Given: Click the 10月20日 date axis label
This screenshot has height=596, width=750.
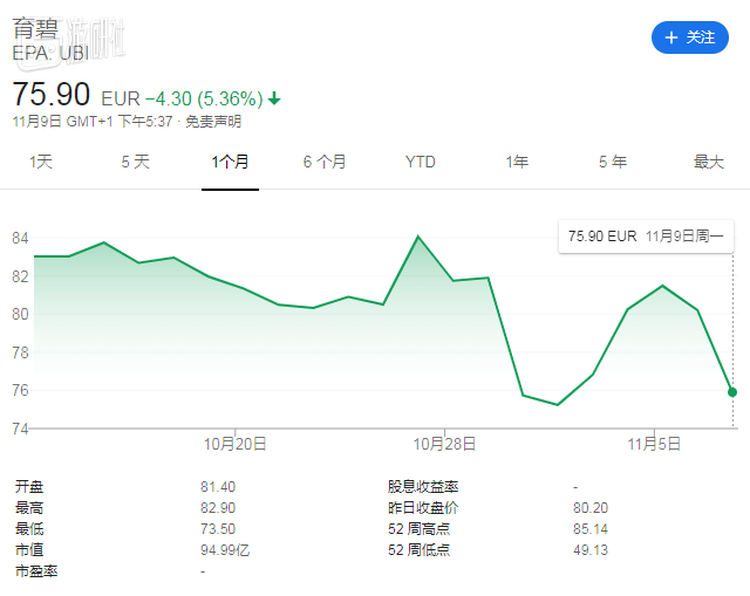Looking at the screenshot, I should [235, 443].
